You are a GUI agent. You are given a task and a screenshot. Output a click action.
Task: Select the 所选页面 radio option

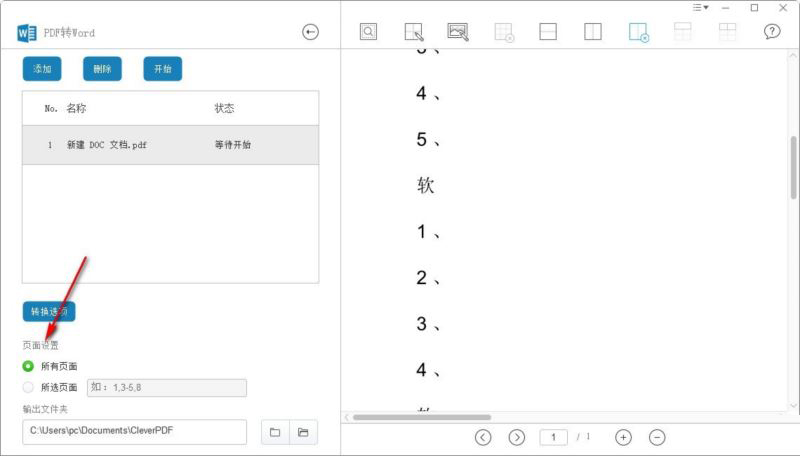tap(28, 388)
